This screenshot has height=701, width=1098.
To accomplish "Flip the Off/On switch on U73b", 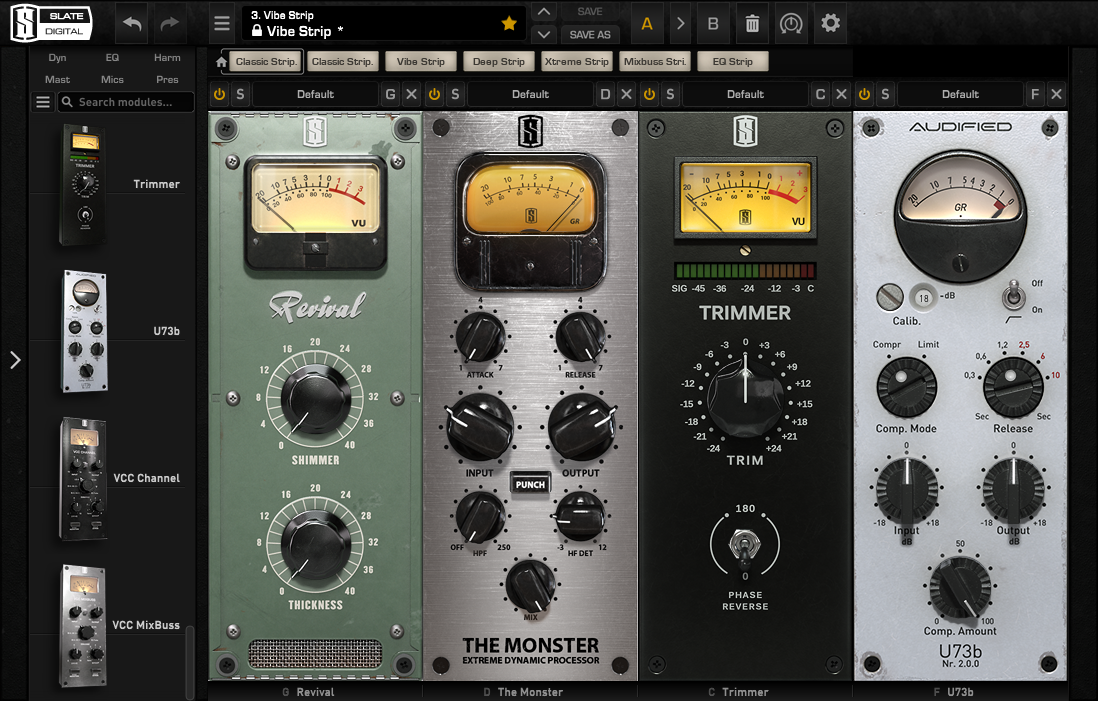I will point(1013,297).
